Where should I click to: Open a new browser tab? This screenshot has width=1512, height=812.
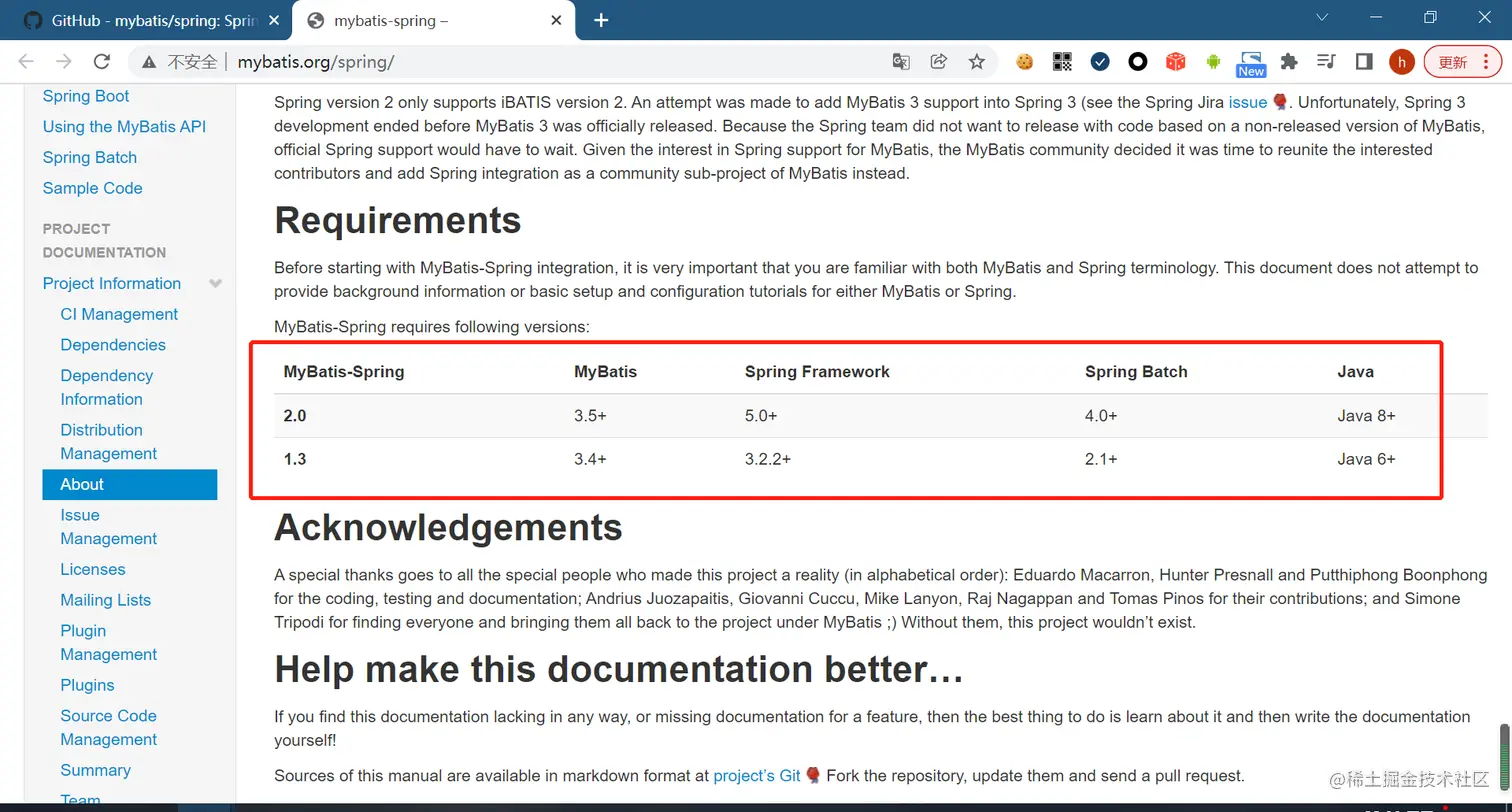(601, 20)
